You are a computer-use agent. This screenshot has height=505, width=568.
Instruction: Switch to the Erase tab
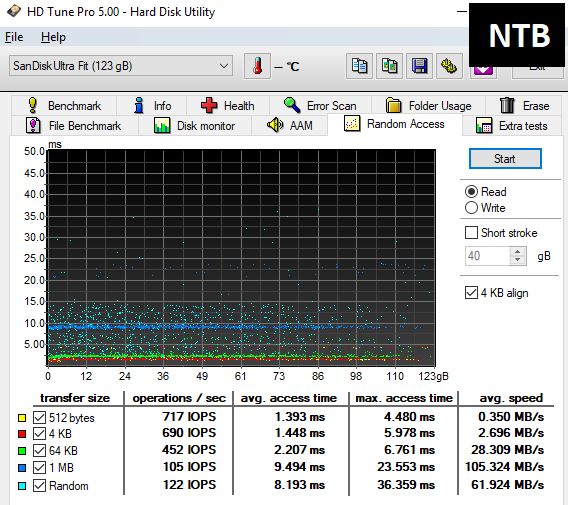[524, 105]
